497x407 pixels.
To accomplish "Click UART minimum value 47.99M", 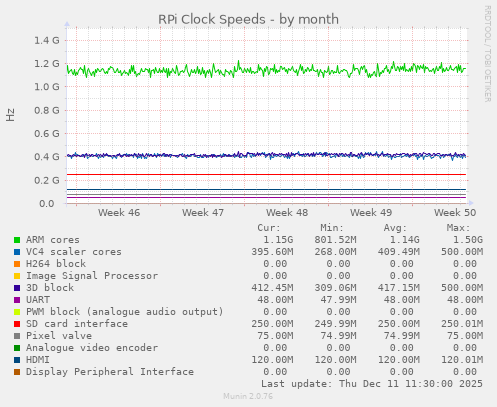I will 338,300.
